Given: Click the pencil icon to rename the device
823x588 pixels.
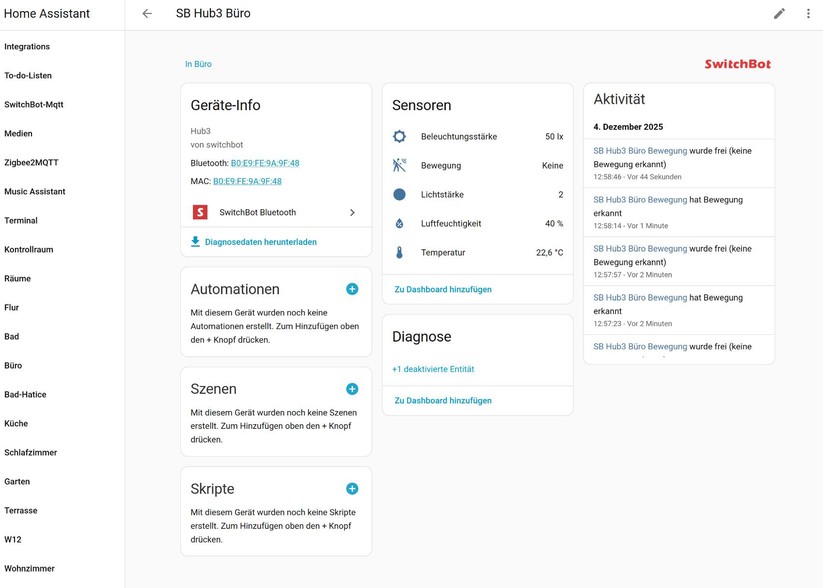Looking at the screenshot, I should click(779, 14).
